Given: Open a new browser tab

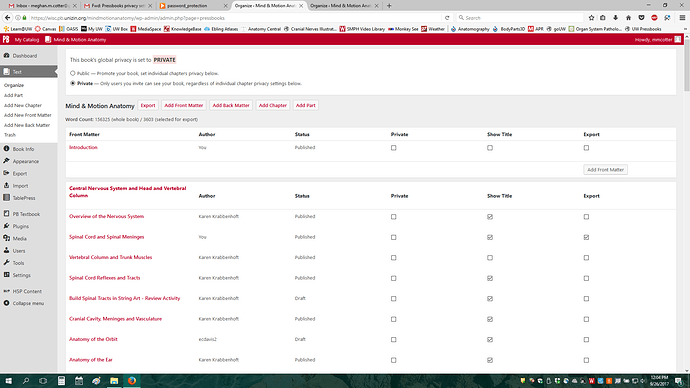Looking at the screenshot, I should pyautogui.click(x=389, y=6).
